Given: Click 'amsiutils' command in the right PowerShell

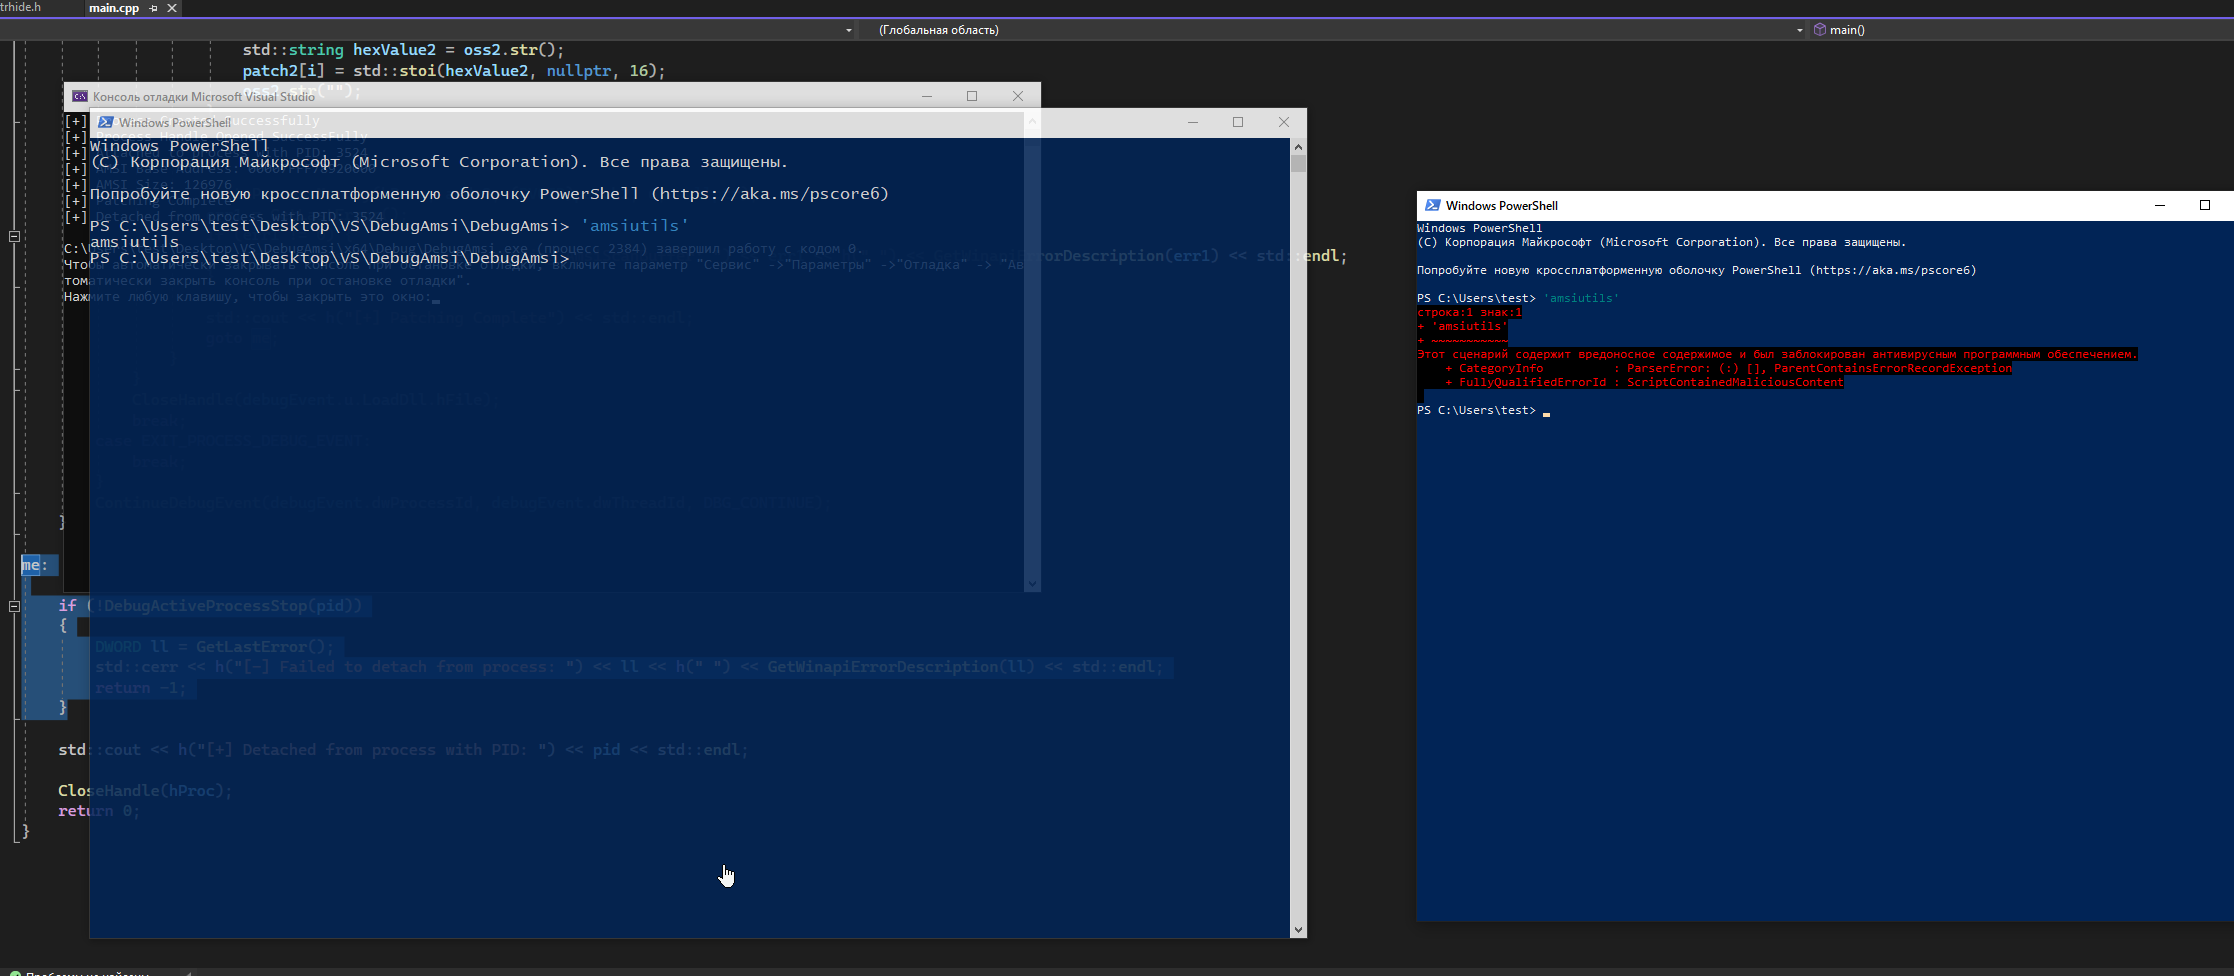Looking at the screenshot, I should coord(1581,298).
